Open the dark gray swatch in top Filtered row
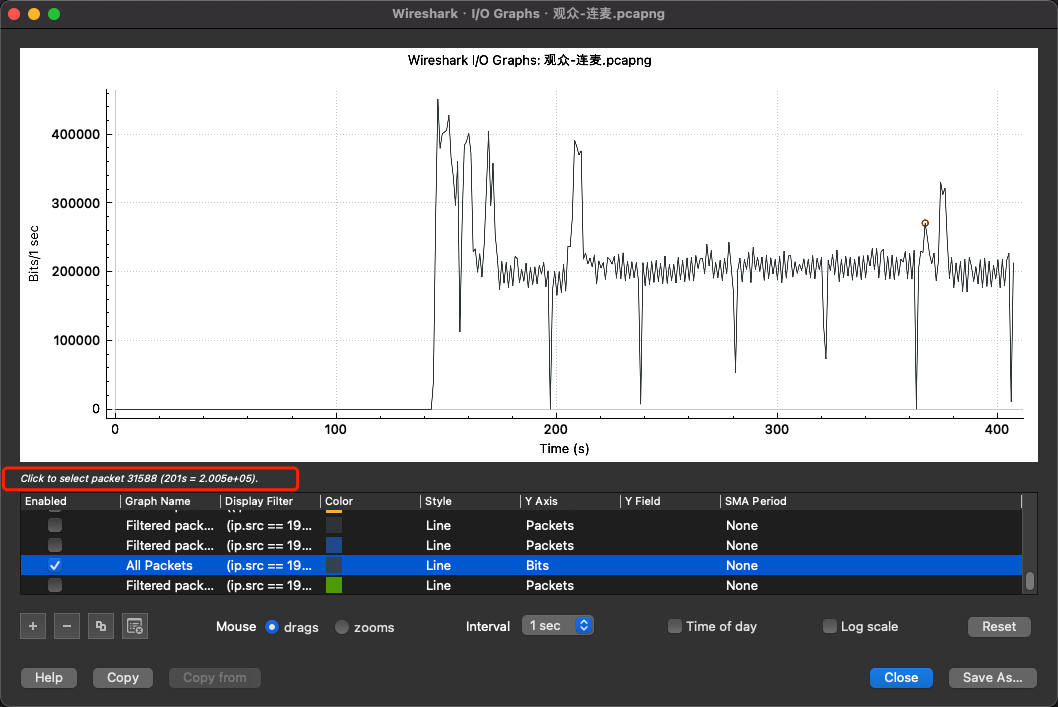This screenshot has width=1058, height=707. 334,525
